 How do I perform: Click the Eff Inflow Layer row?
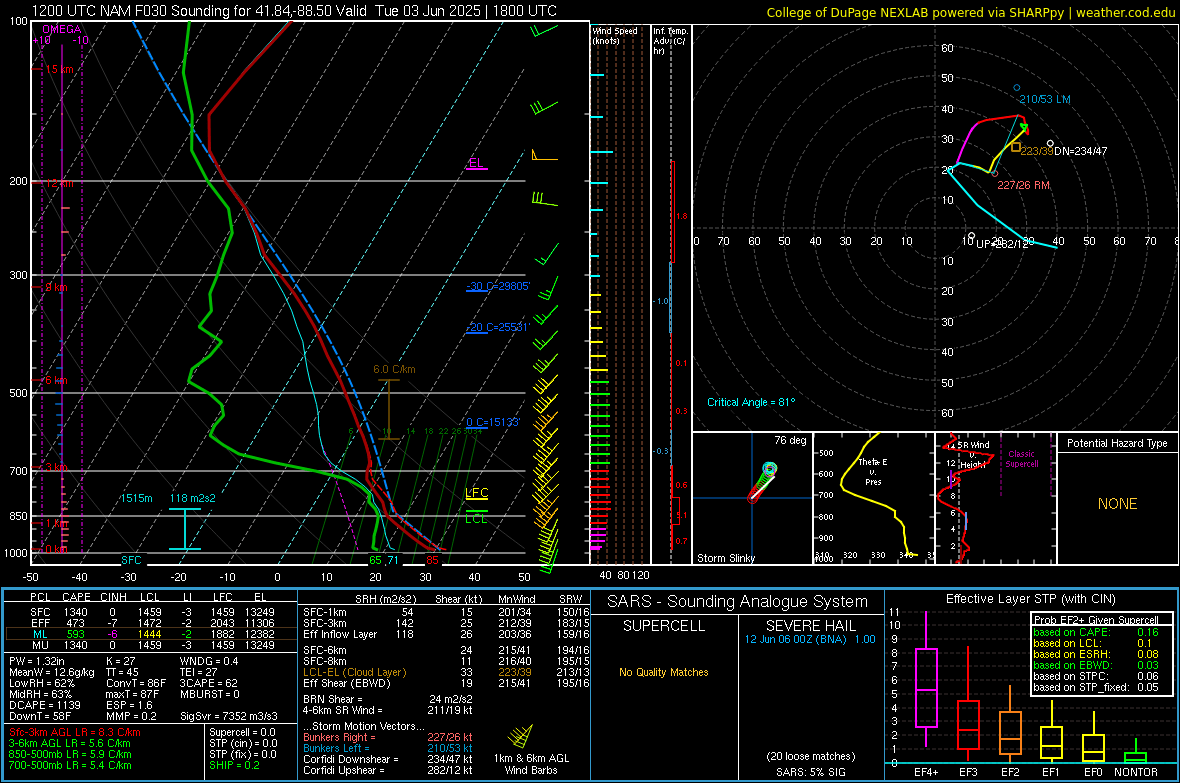pos(446,634)
